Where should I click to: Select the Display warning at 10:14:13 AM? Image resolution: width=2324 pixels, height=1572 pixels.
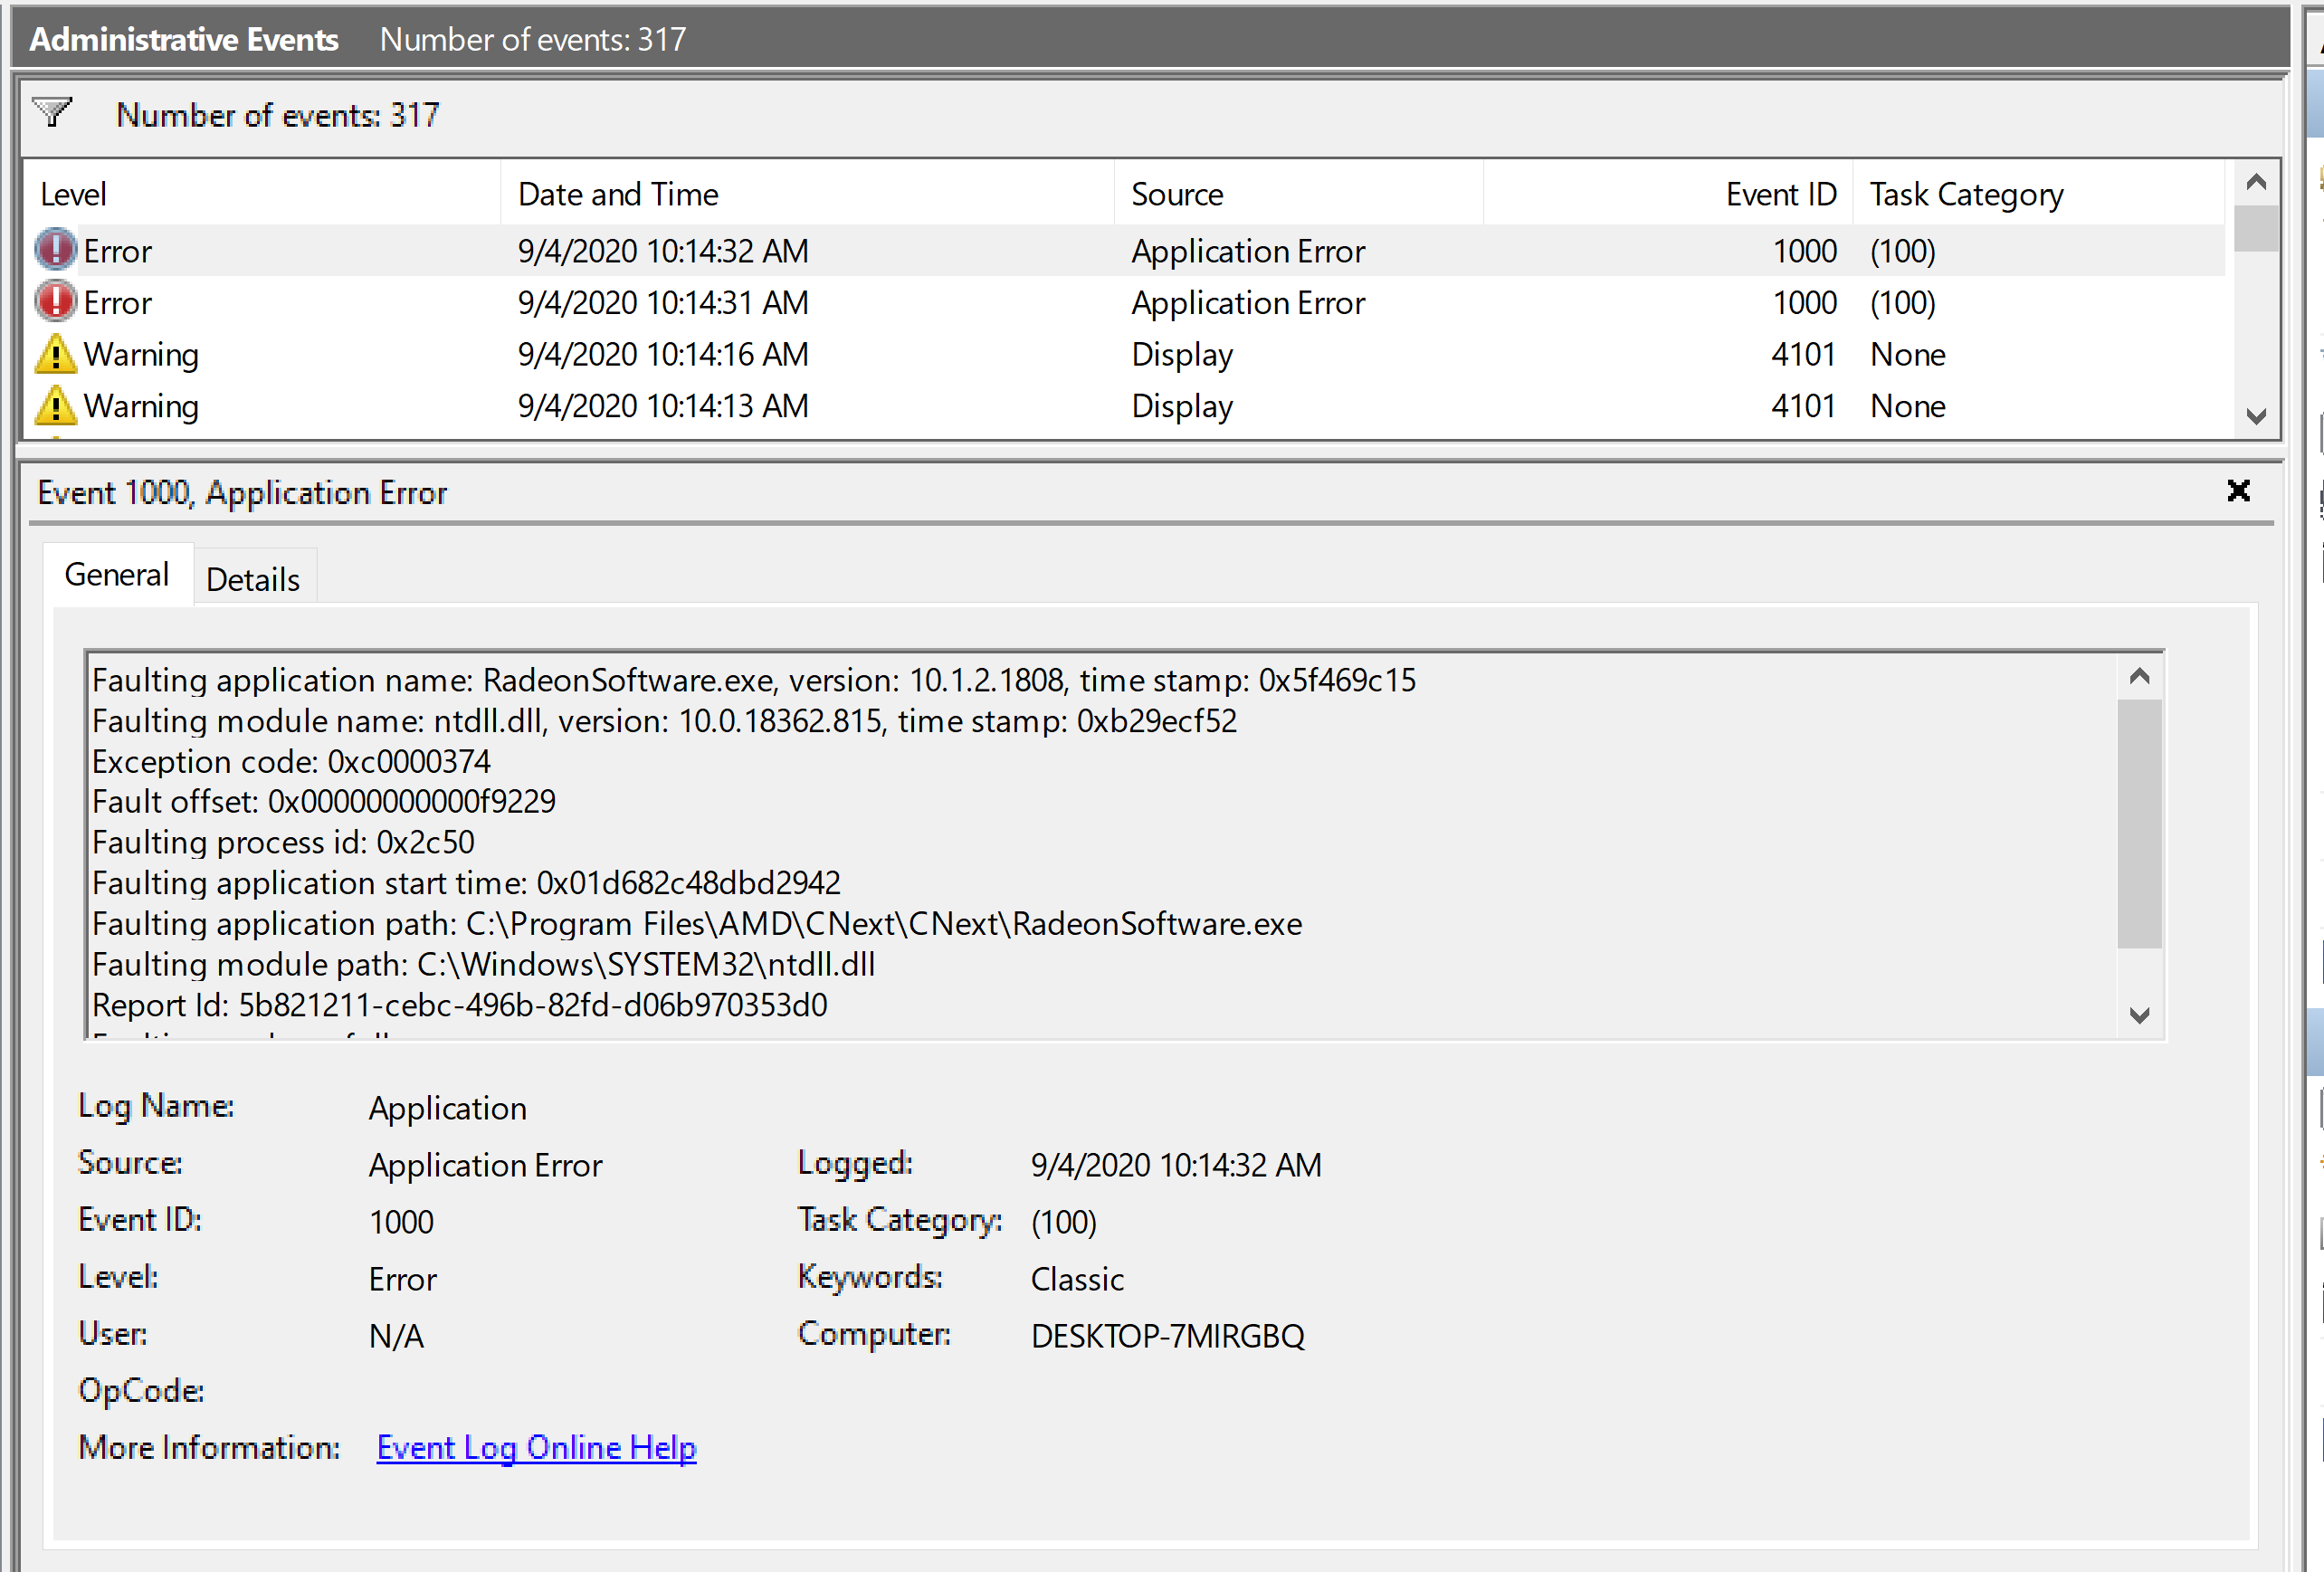(x=1125, y=405)
